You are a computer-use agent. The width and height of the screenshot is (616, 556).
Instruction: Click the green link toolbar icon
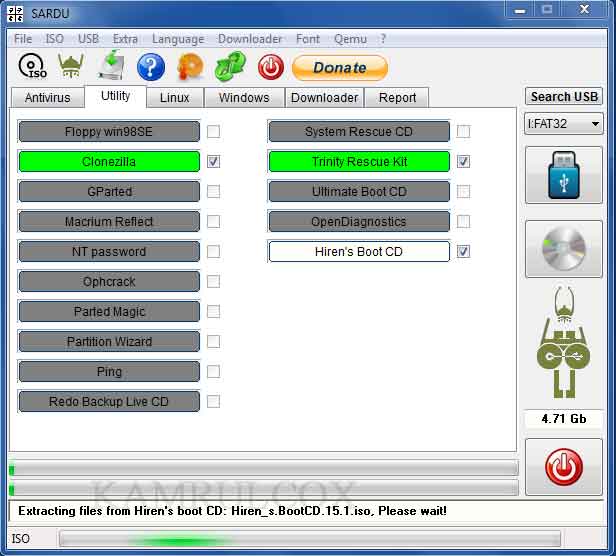coord(230,66)
